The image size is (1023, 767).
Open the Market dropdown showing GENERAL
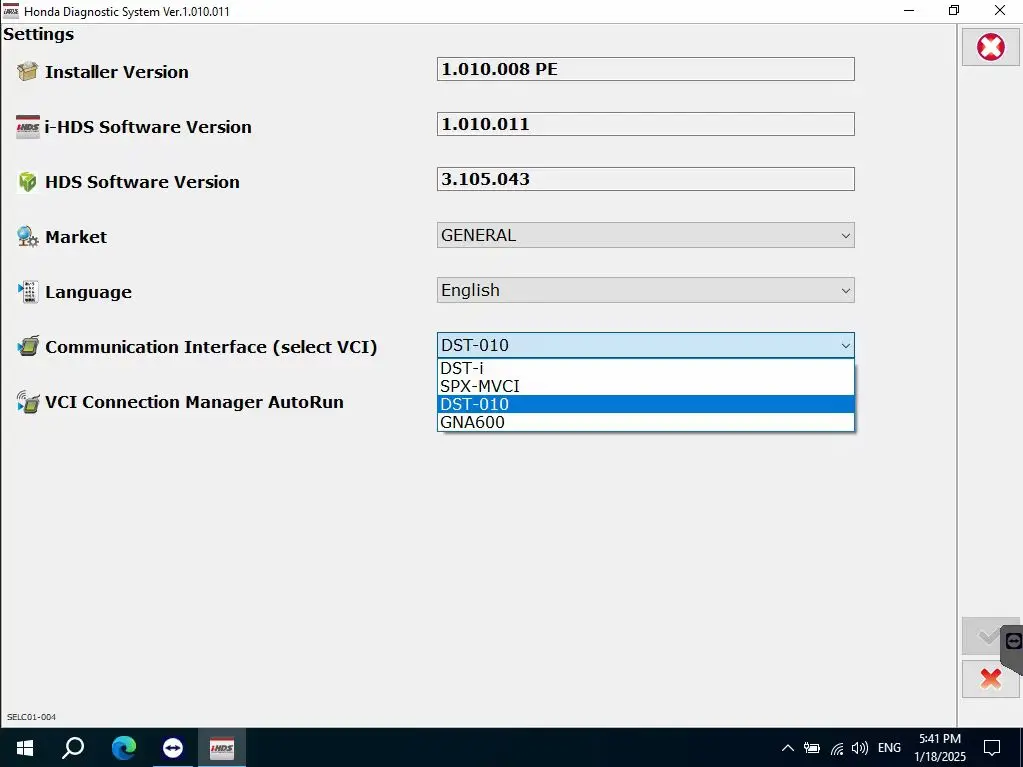coord(646,236)
